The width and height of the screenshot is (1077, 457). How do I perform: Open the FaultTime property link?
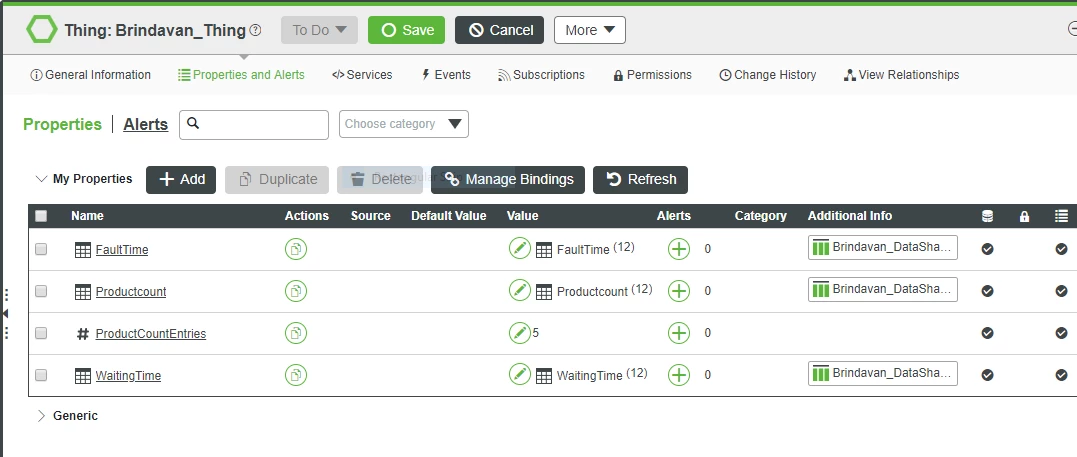pyautogui.click(x=122, y=249)
